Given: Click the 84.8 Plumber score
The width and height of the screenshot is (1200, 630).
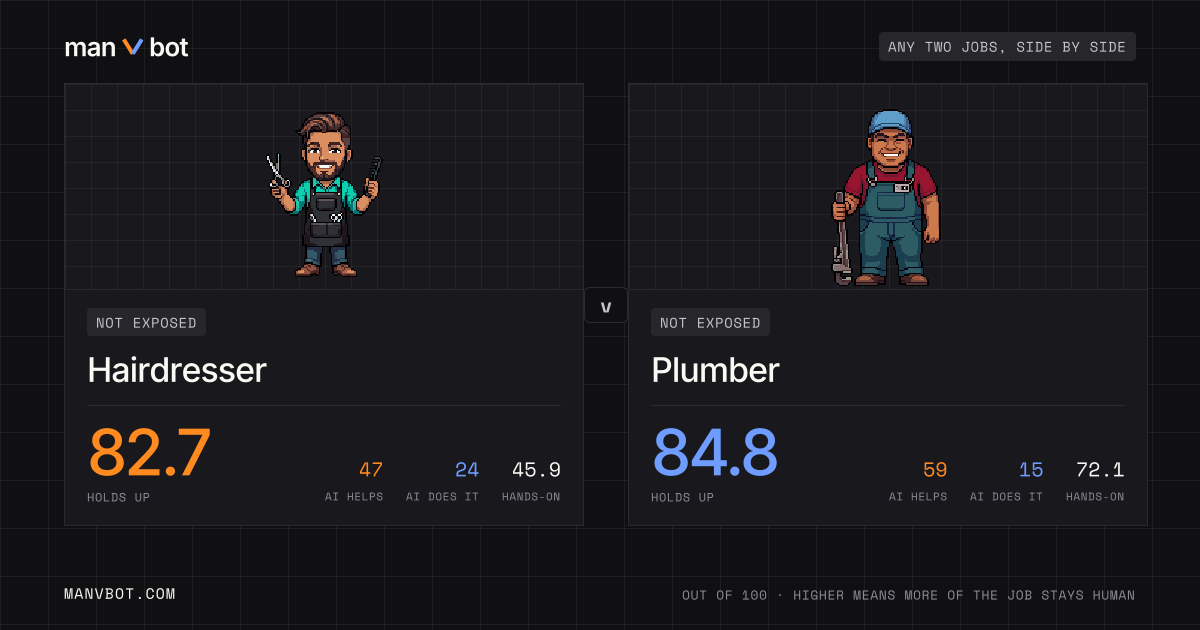Looking at the screenshot, I should coord(715,453).
